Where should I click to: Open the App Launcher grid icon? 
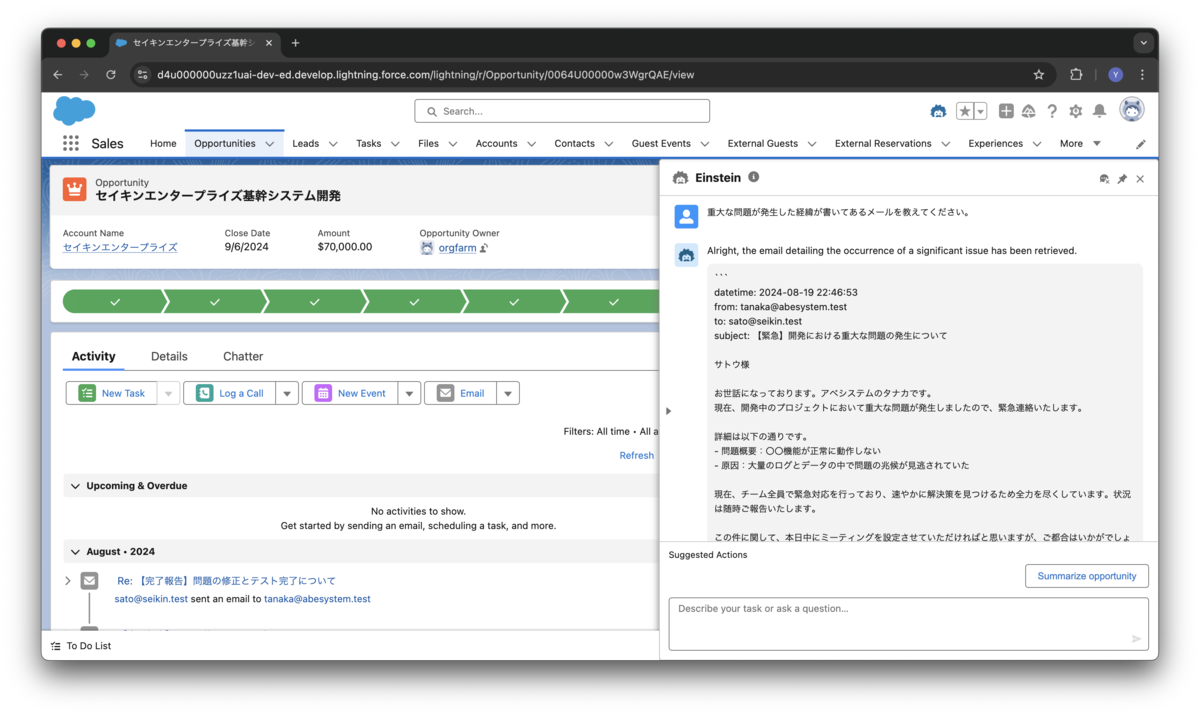(71, 143)
